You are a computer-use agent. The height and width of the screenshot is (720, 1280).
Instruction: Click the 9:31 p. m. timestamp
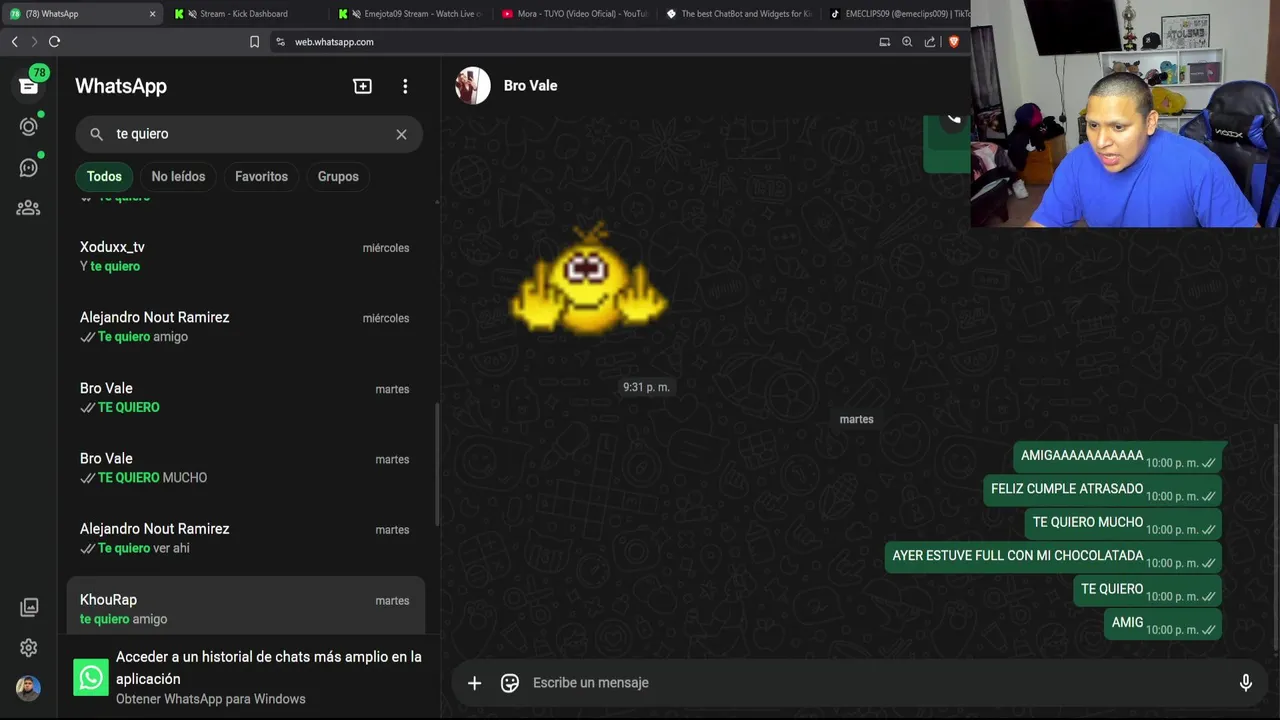pos(646,387)
